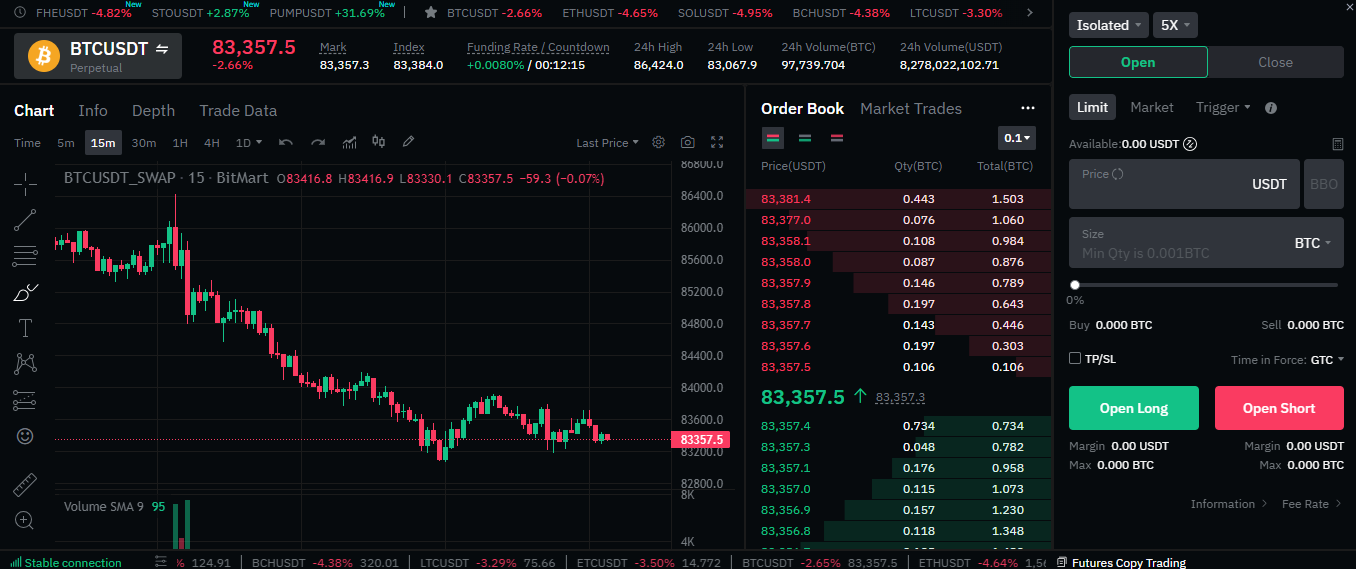Select the text annotation tool
This screenshot has width=1356, height=569.
point(25,328)
